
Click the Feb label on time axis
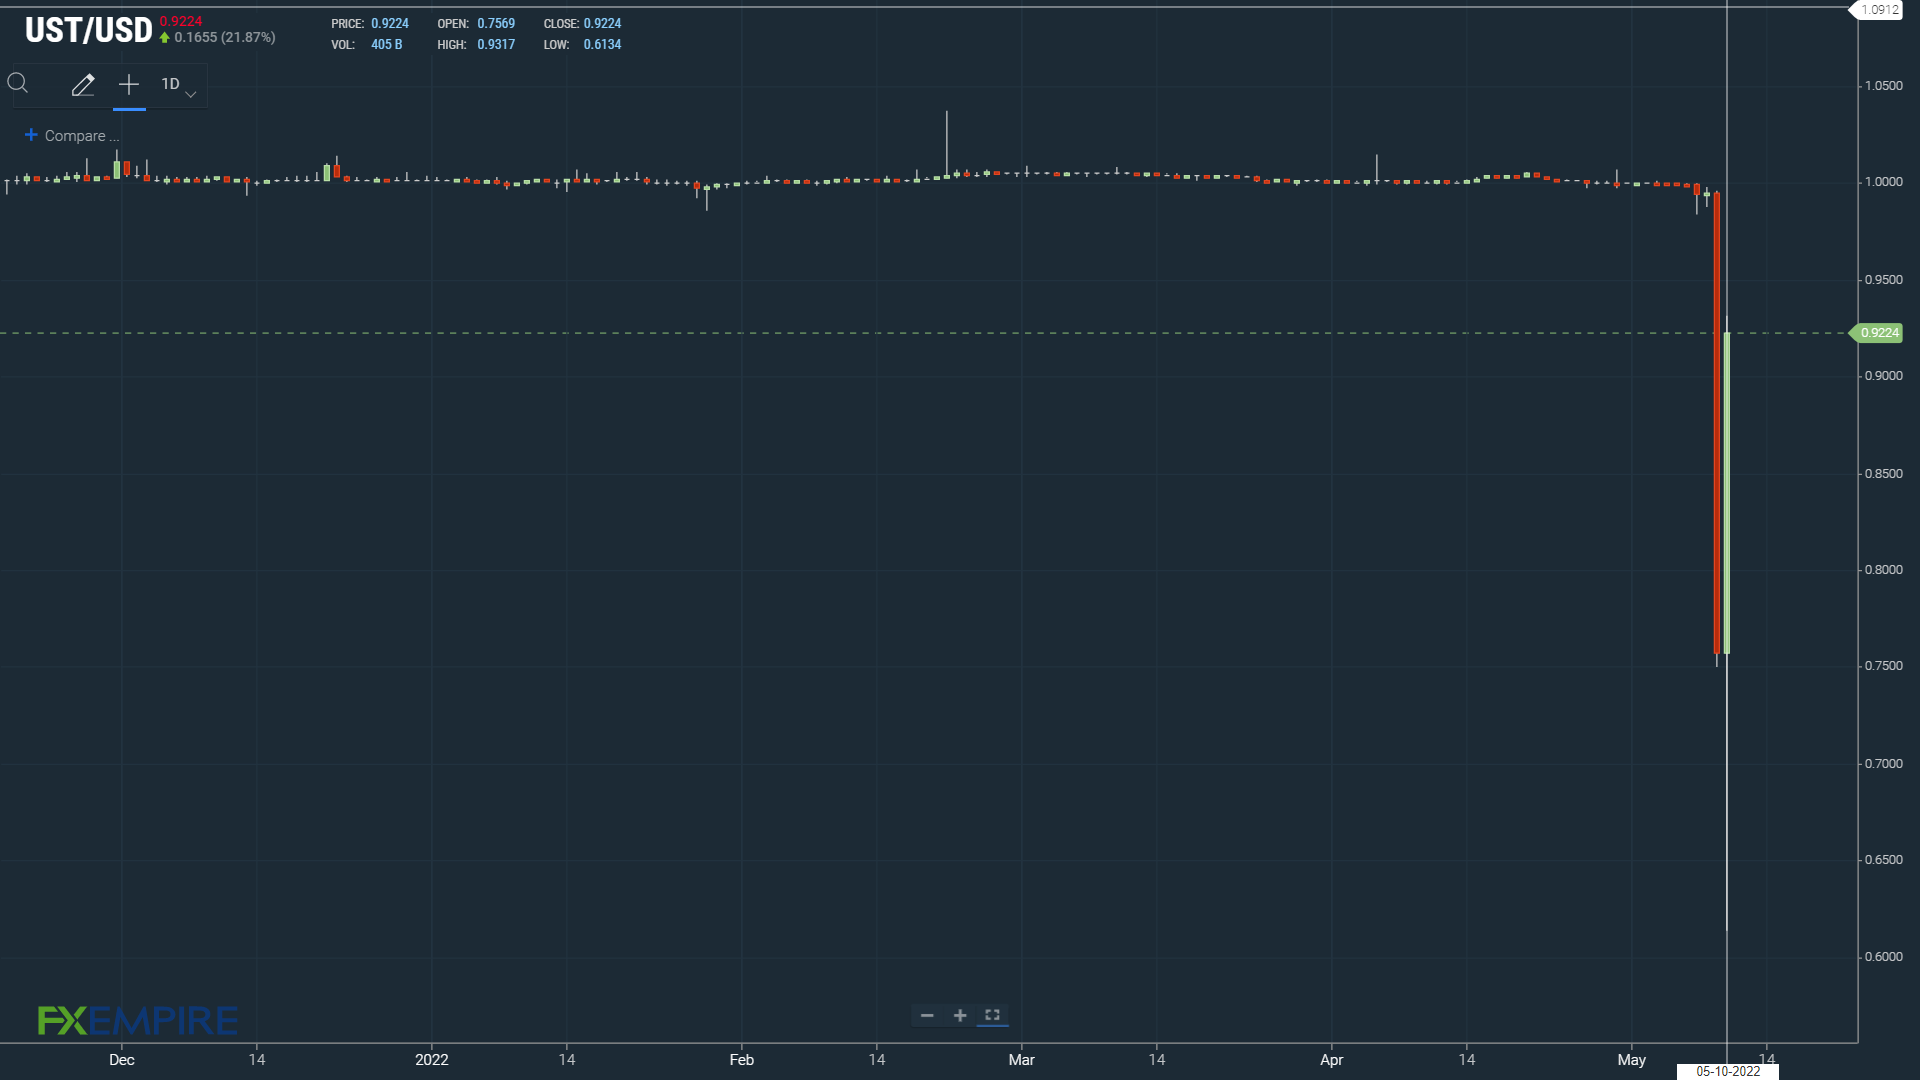pos(742,1059)
